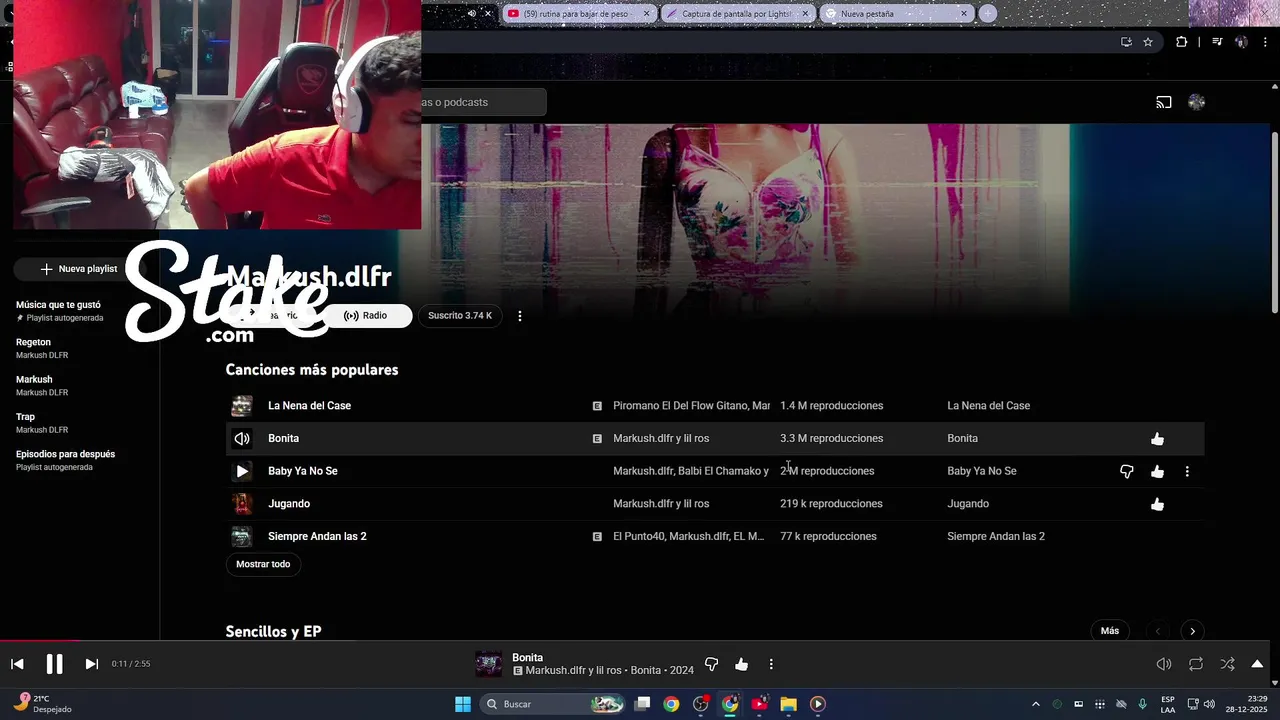Switch to Captura de pantalla Lightshot tab

tap(737, 14)
